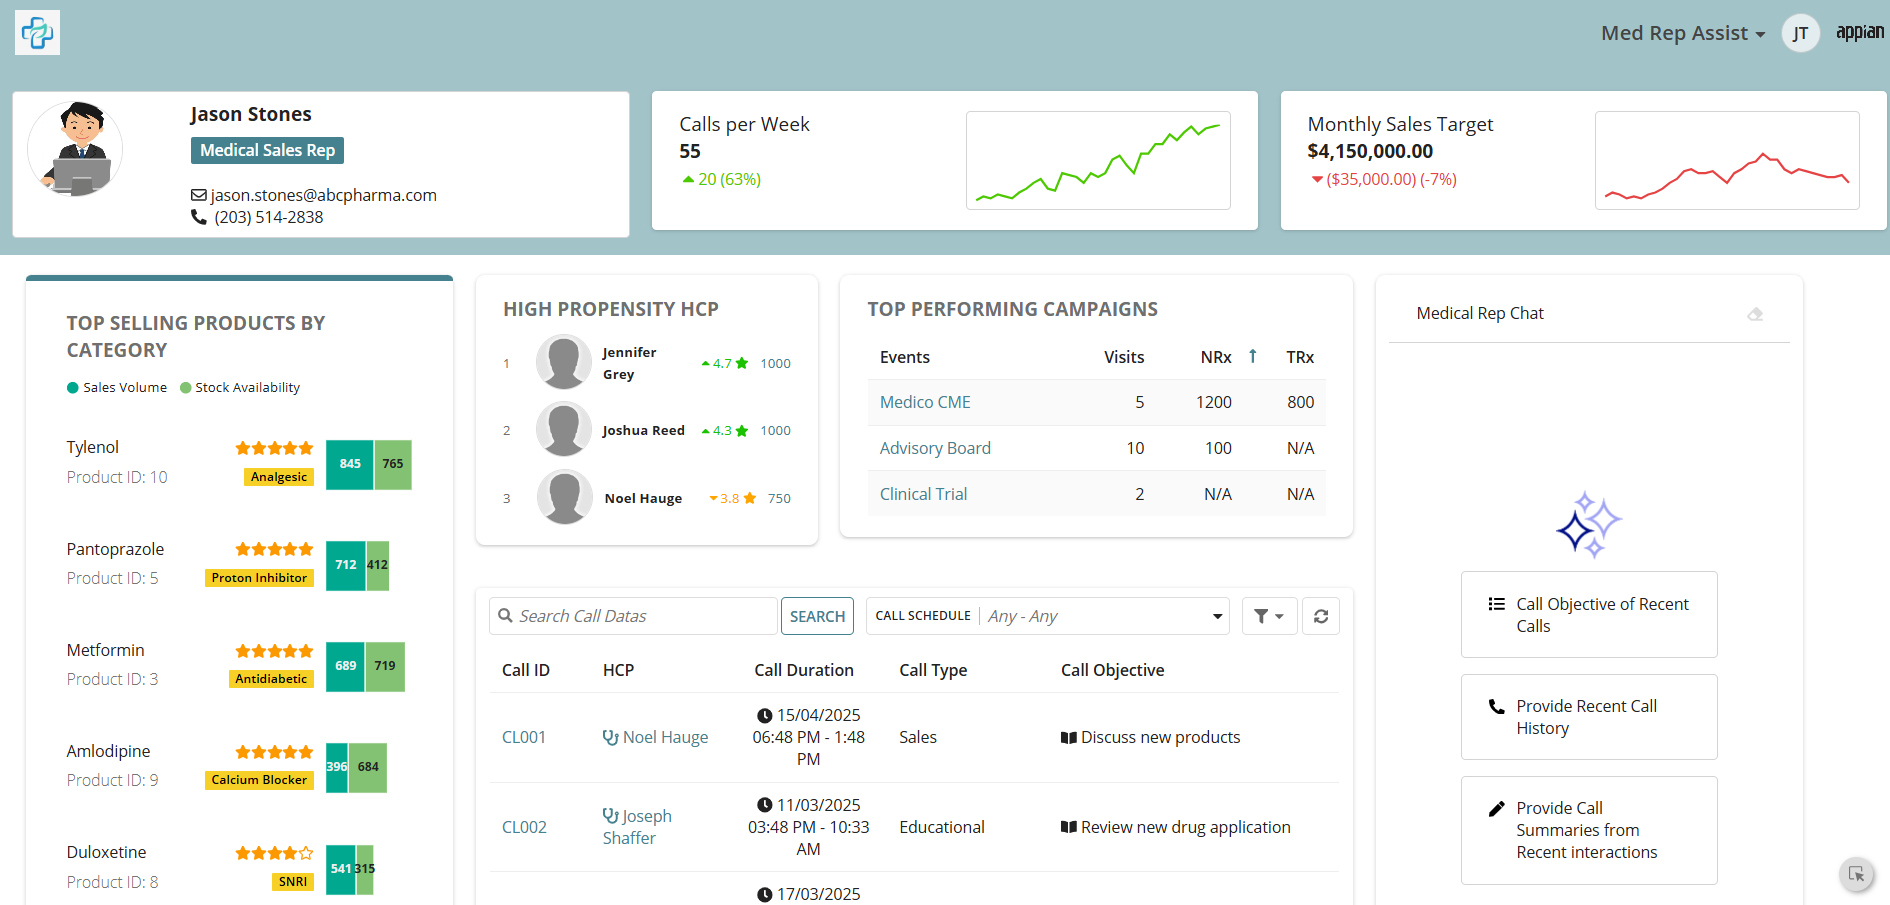Image resolution: width=1890 pixels, height=905 pixels.
Task: Open the Advisory Board campaign link
Action: 935,448
